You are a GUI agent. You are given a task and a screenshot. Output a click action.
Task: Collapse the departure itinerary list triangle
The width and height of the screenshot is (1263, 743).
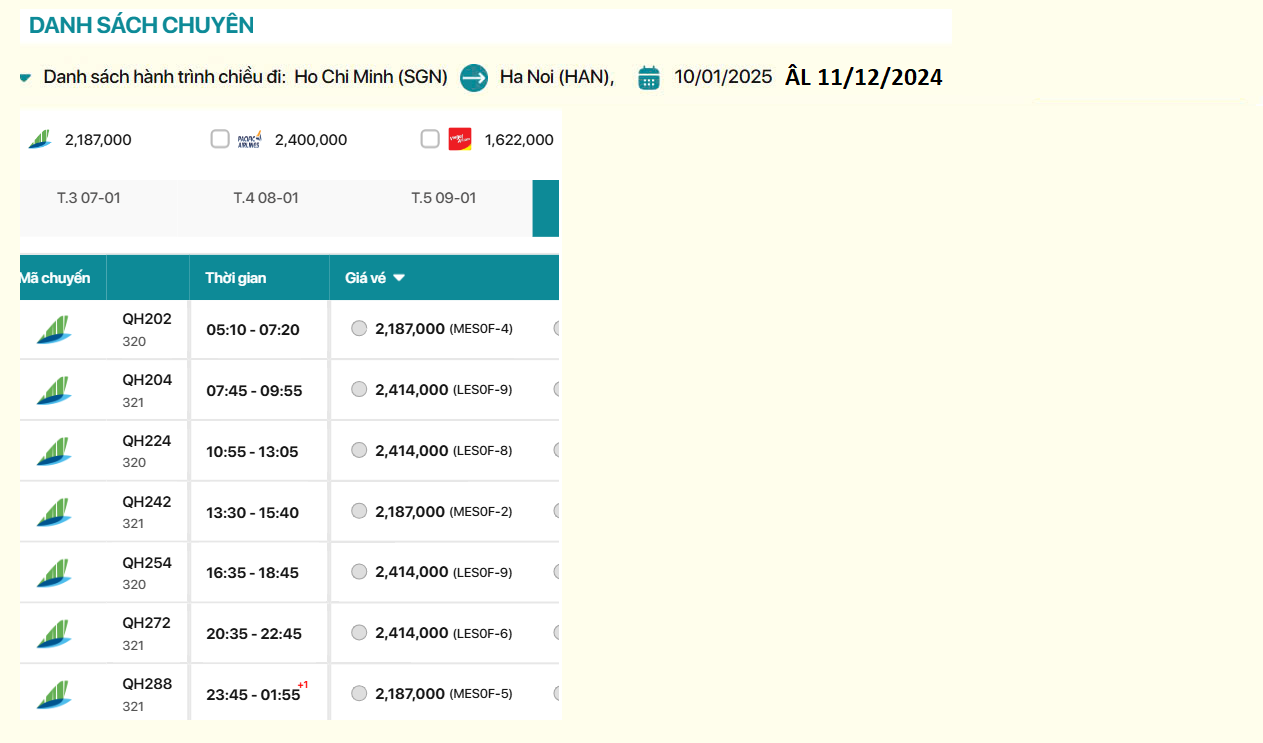click(x=26, y=78)
